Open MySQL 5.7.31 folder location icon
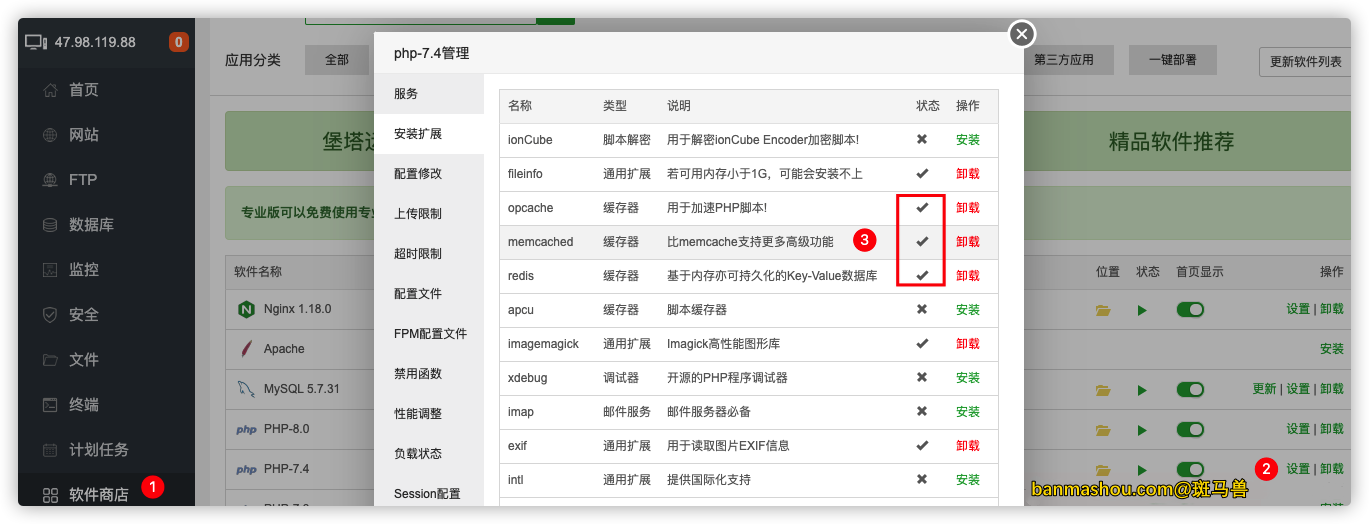1369x524 pixels. click(1103, 390)
